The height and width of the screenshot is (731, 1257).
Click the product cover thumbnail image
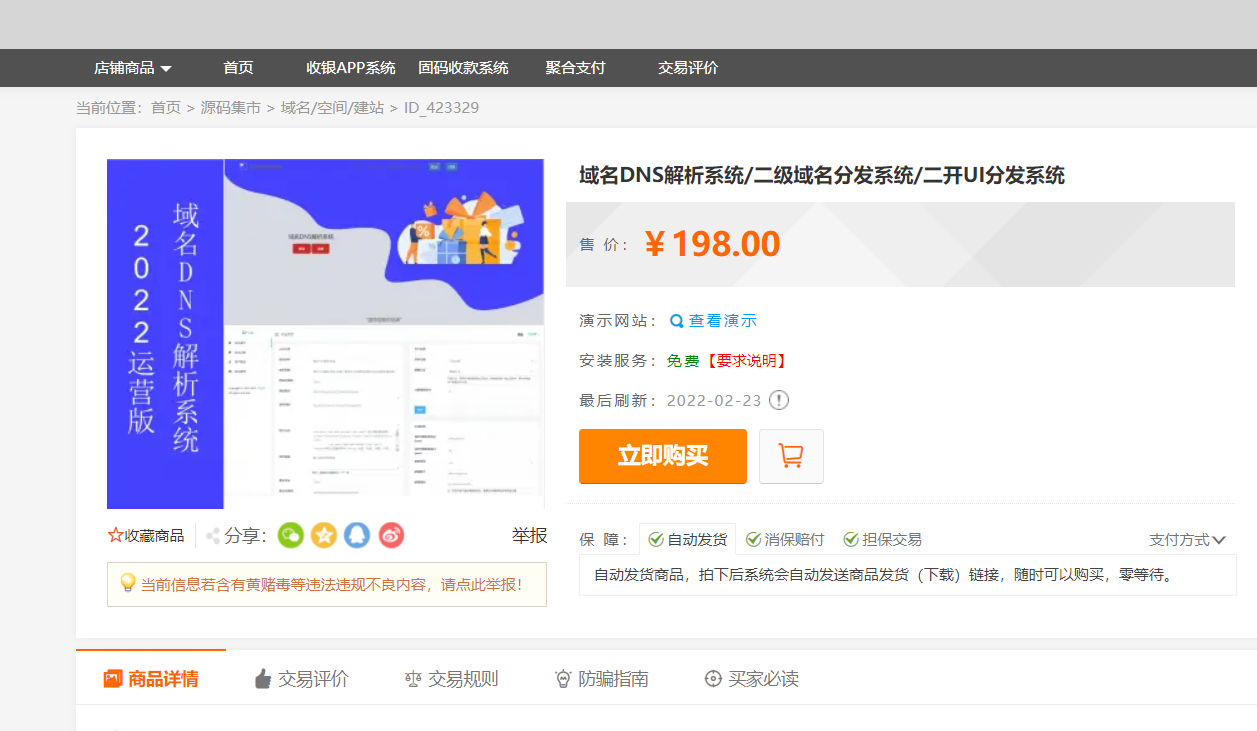(325, 333)
